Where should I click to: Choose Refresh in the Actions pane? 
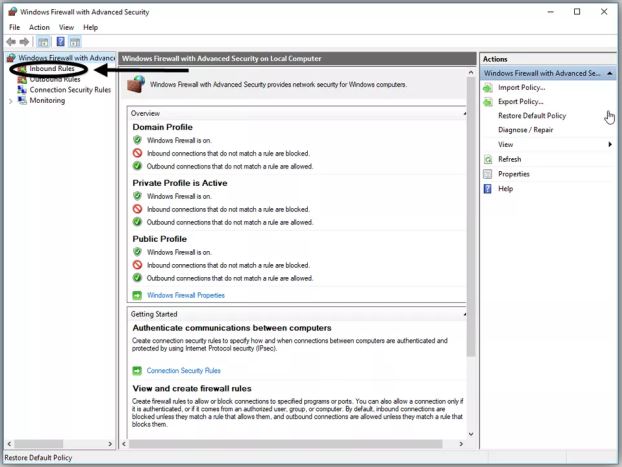pos(510,160)
